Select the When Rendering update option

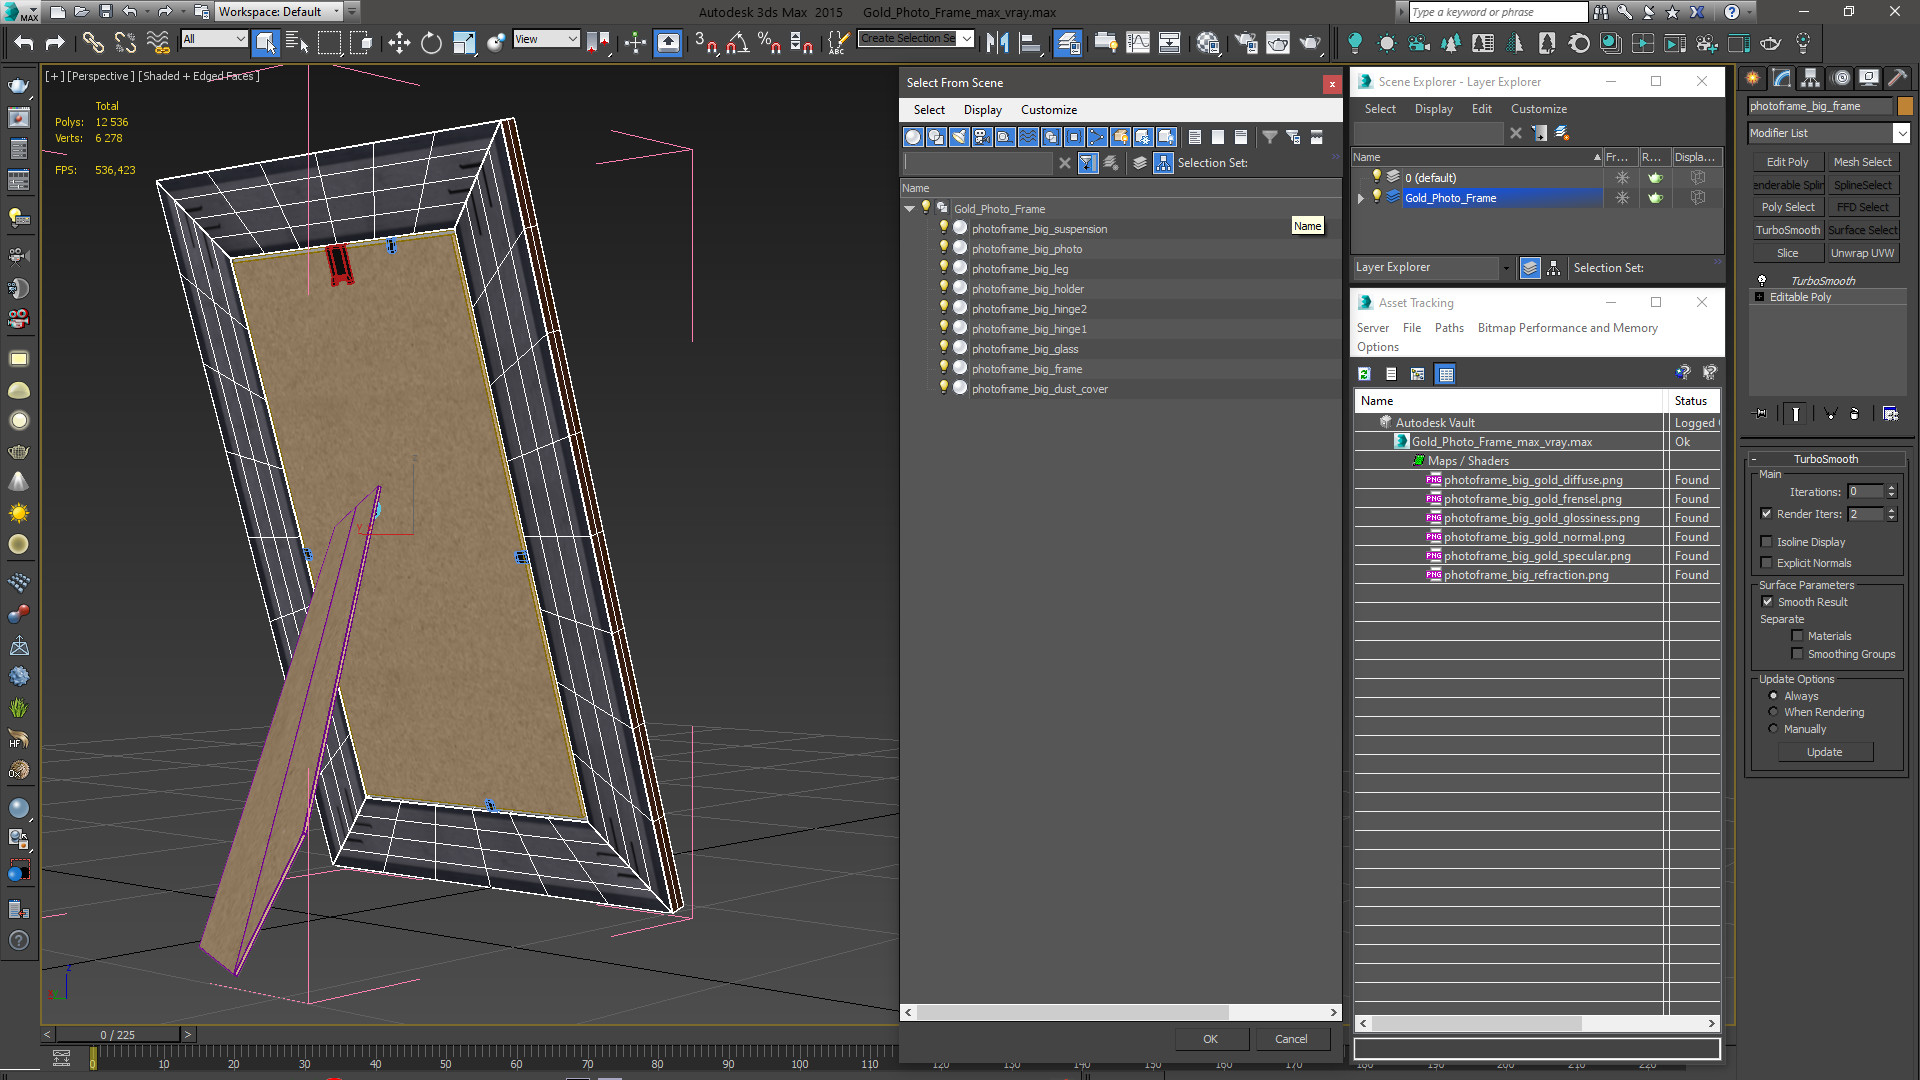tap(1773, 712)
